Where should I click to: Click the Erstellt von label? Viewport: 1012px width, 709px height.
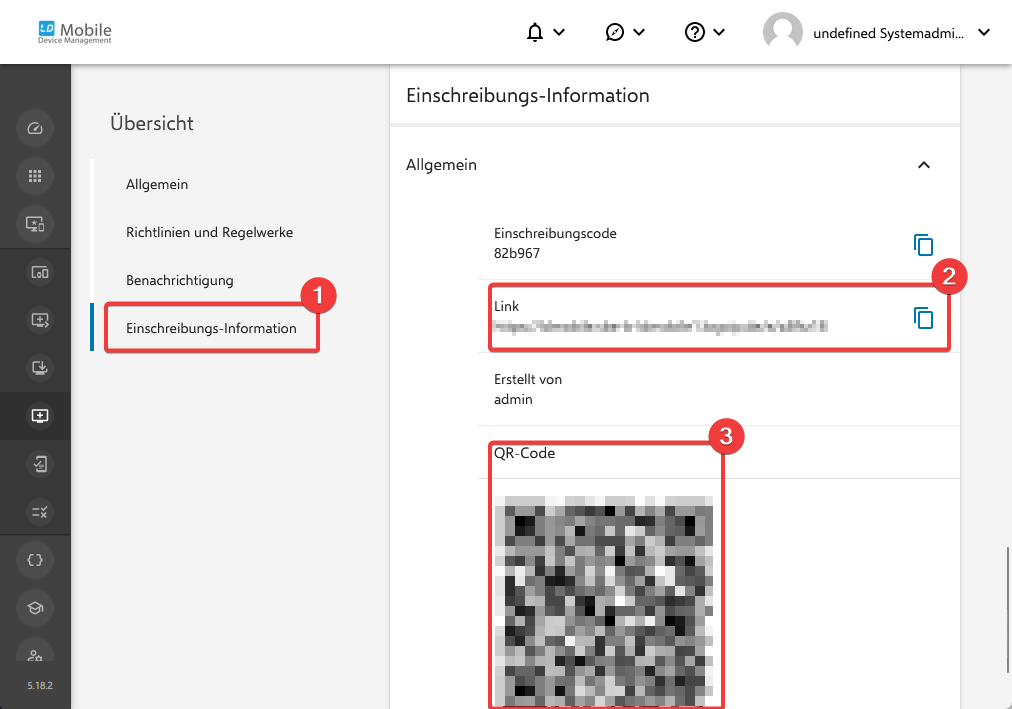(527, 379)
